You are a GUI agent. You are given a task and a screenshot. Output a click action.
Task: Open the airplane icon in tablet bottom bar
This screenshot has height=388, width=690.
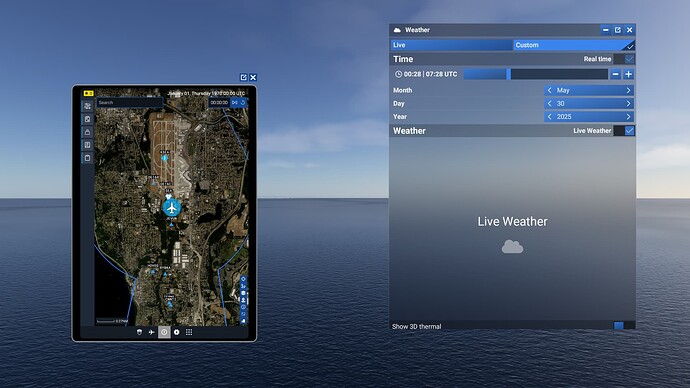(x=151, y=332)
